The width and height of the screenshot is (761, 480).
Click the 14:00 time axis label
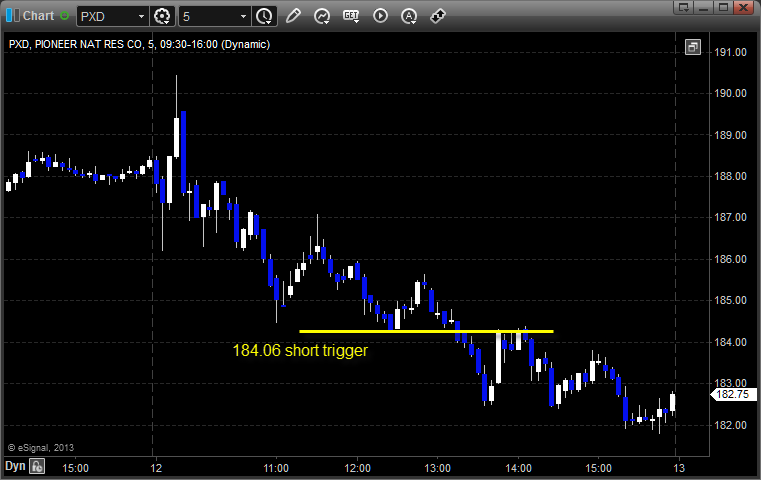point(518,468)
